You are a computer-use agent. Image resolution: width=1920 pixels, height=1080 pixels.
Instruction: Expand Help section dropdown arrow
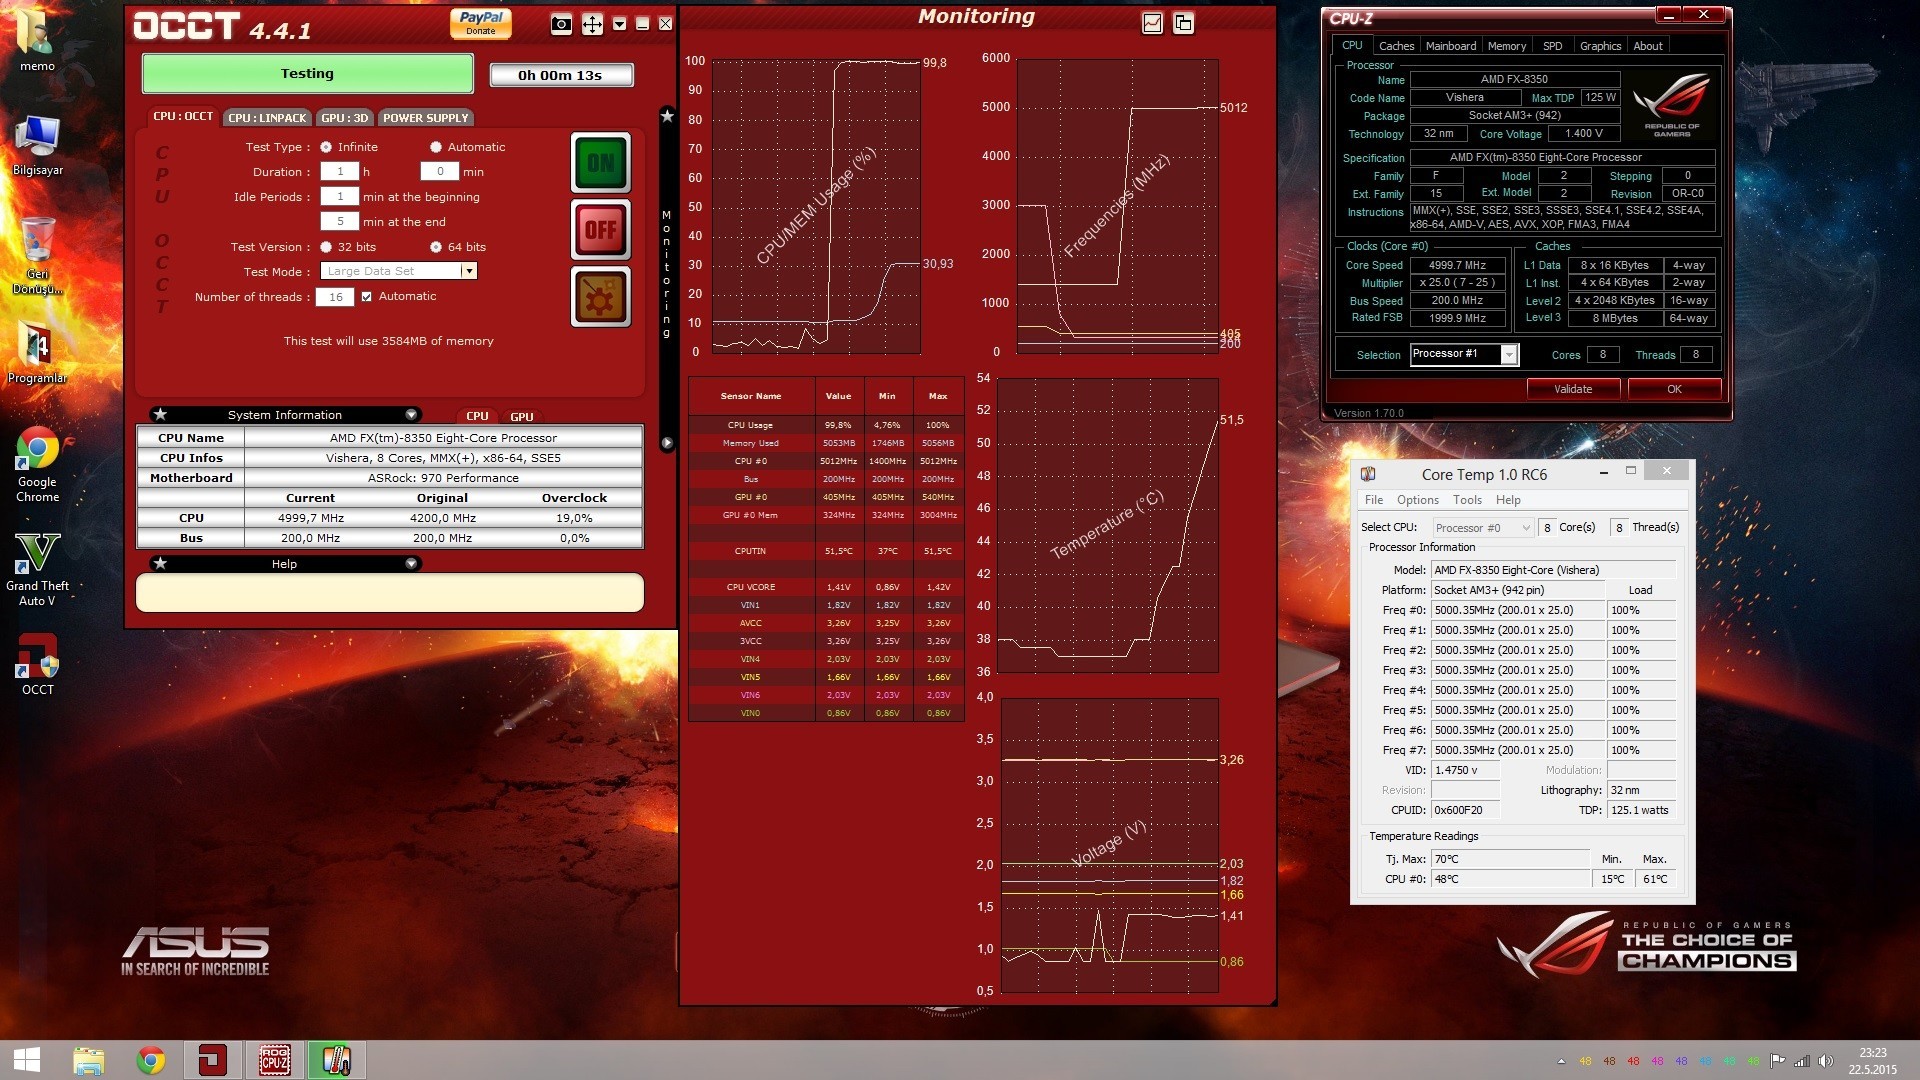click(x=411, y=563)
